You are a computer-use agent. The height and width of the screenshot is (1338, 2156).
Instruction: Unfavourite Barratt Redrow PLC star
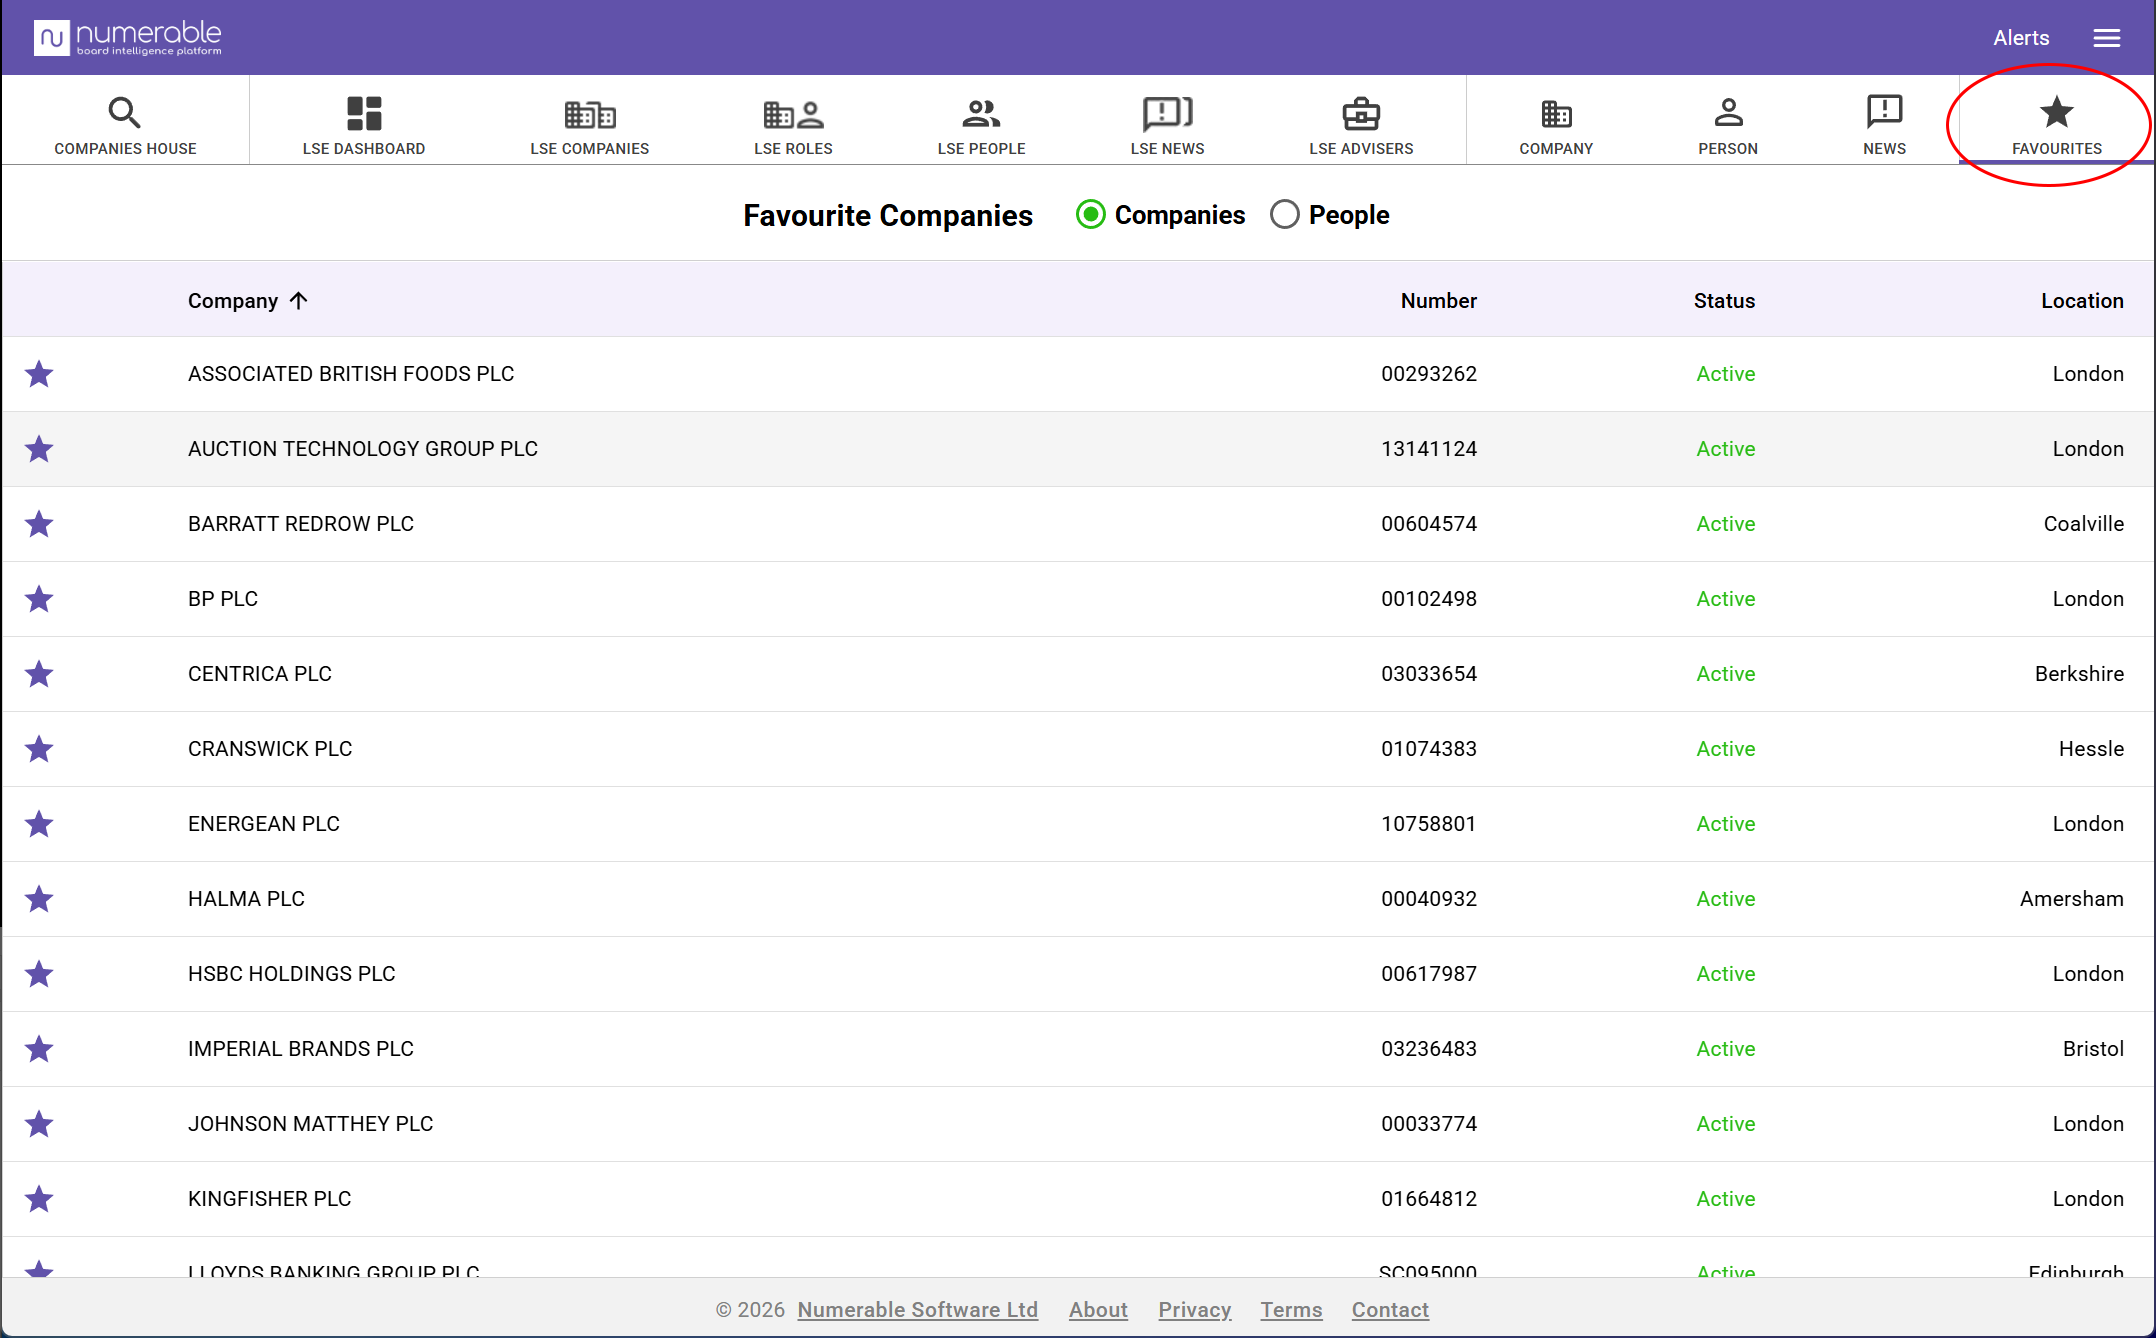point(39,524)
